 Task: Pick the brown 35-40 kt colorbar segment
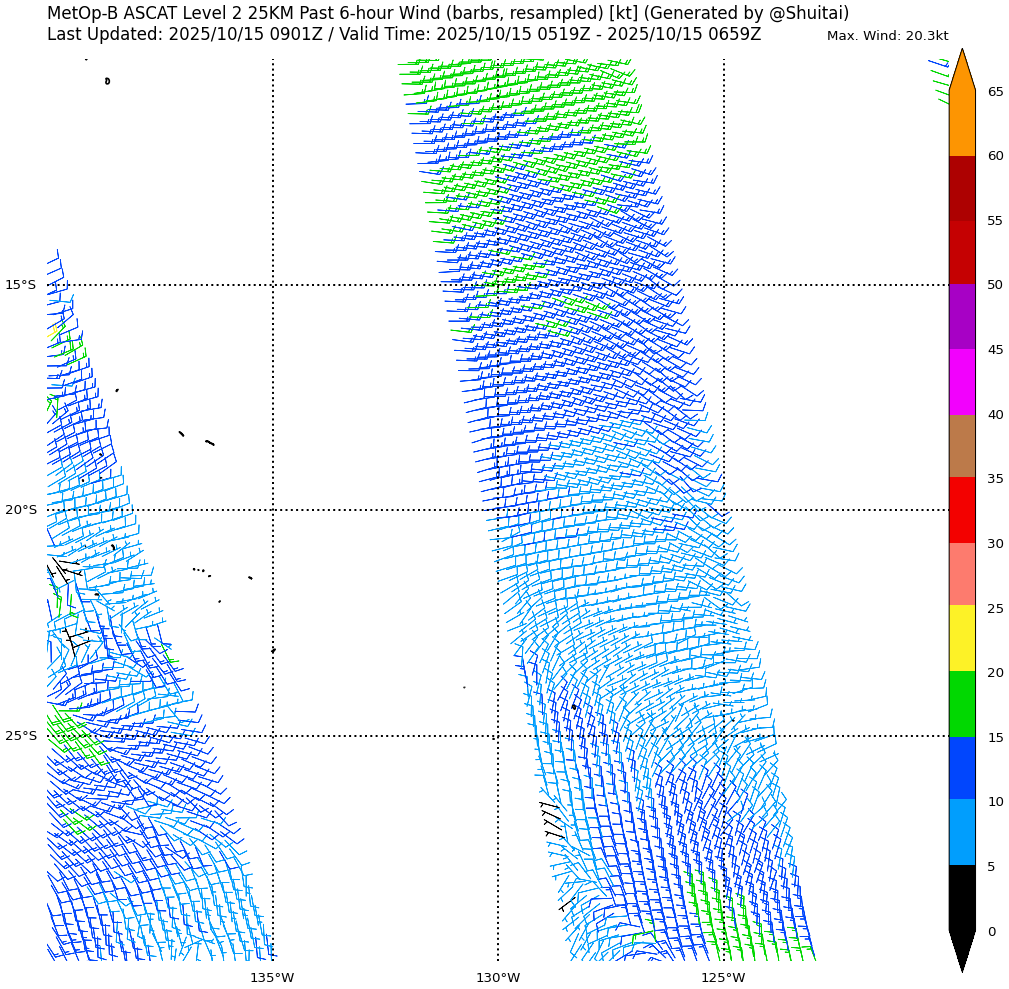(961, 446)
